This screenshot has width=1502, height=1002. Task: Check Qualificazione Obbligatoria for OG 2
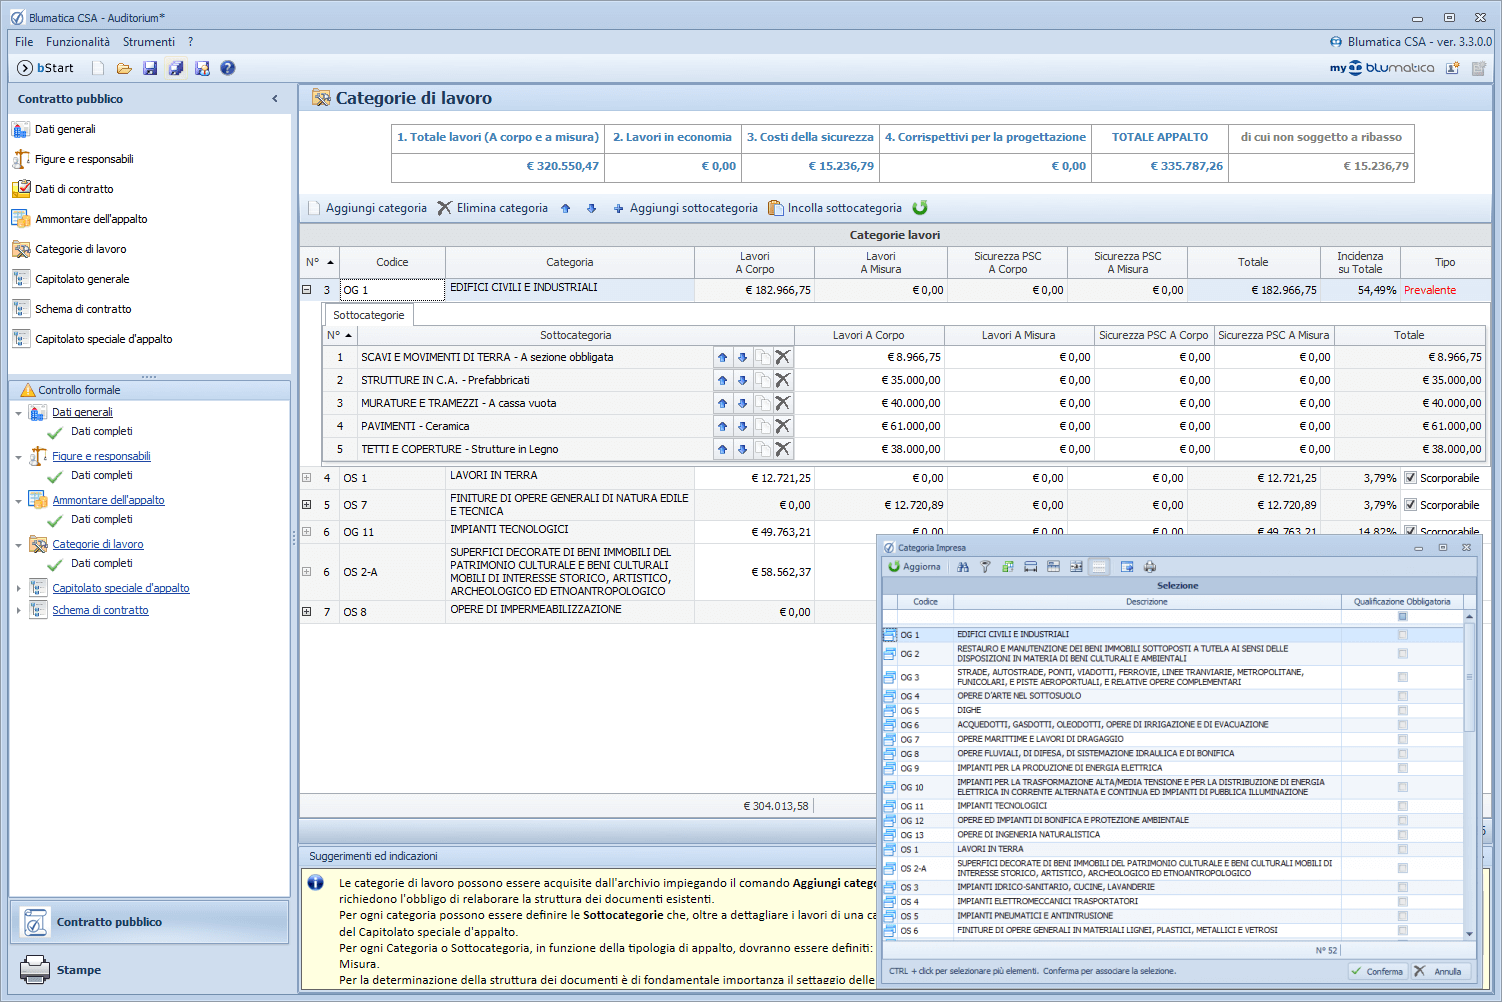point(1402,654)
